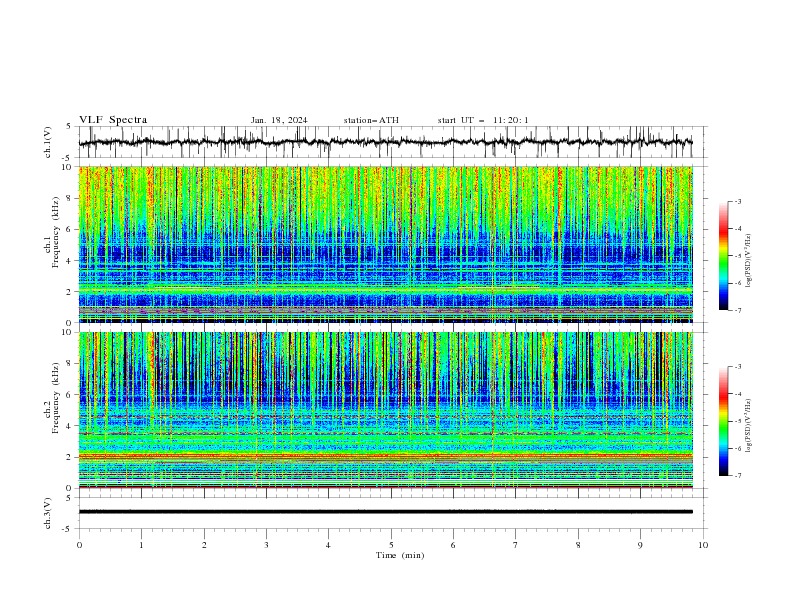Viewport: 792px width, 612px height.
Task: Click the bright 2 kHz band in ch.2 spectrogram
Action: coord(385,456)
